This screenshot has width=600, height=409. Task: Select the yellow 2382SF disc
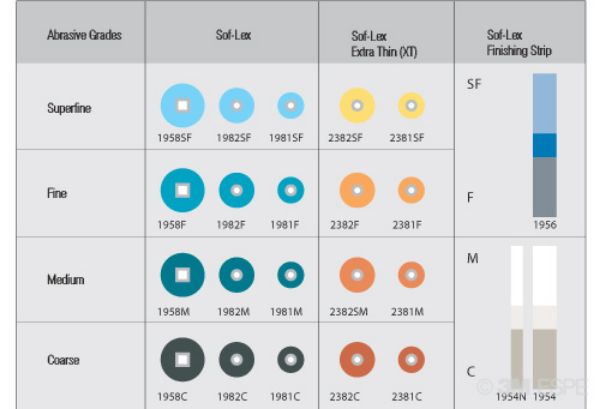click(x=357, y=105)
